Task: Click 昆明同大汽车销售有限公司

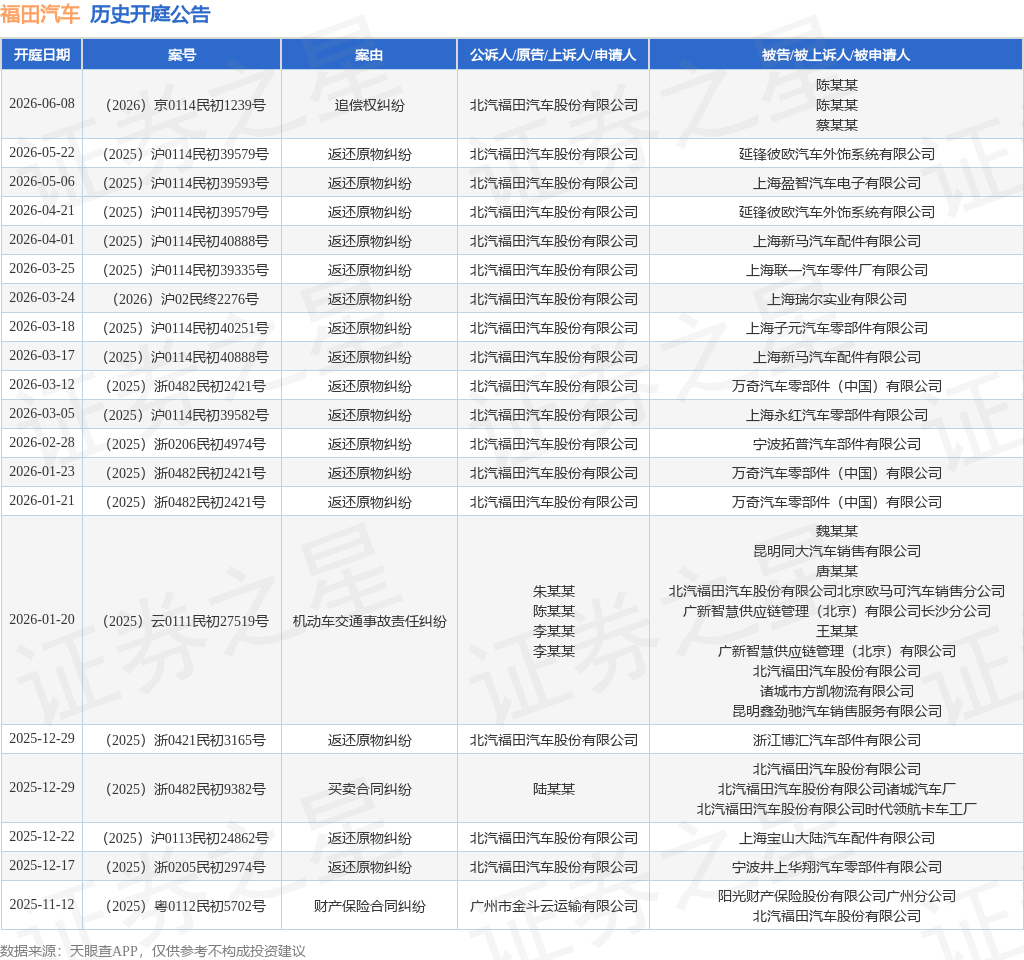Action: [837, 551]
